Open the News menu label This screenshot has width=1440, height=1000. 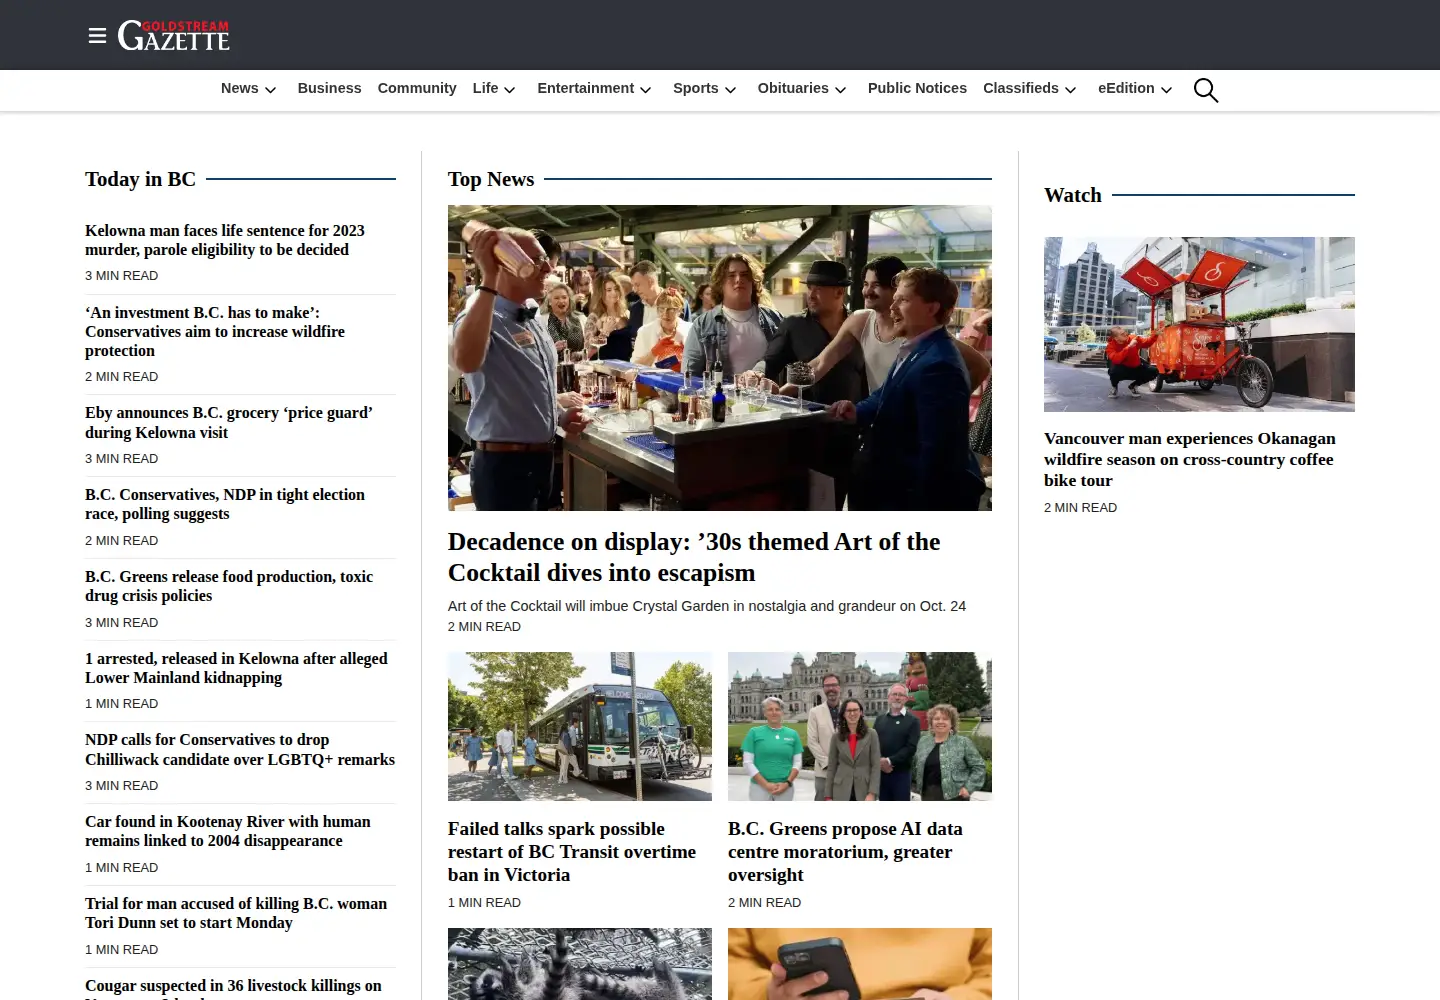point(240,88)
